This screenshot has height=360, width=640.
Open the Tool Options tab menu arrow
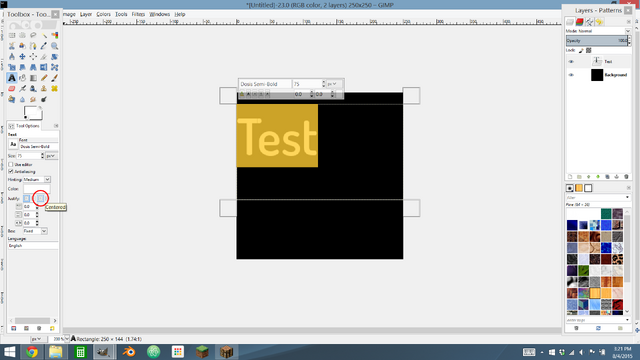[x=56, y=126]
